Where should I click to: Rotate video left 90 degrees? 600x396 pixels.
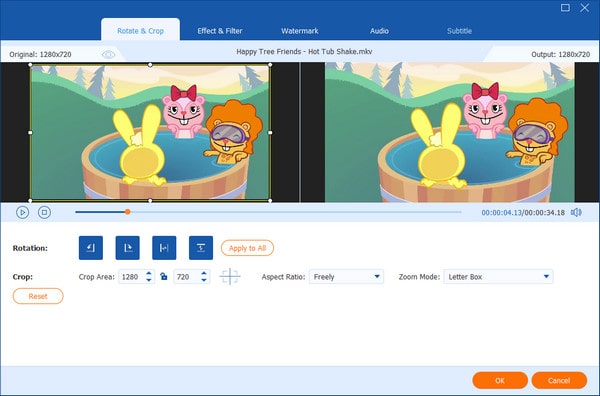91,248
